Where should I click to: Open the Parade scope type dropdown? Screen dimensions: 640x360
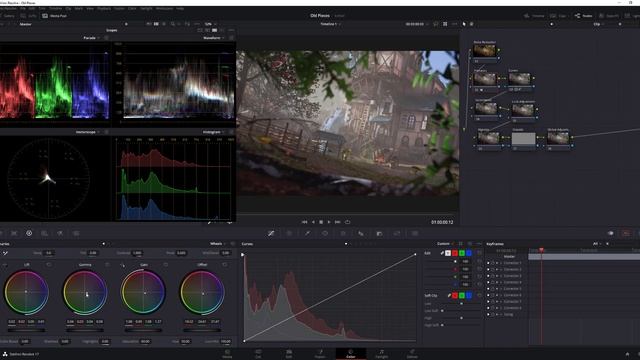pyautogui.click(x=91, y=38)
